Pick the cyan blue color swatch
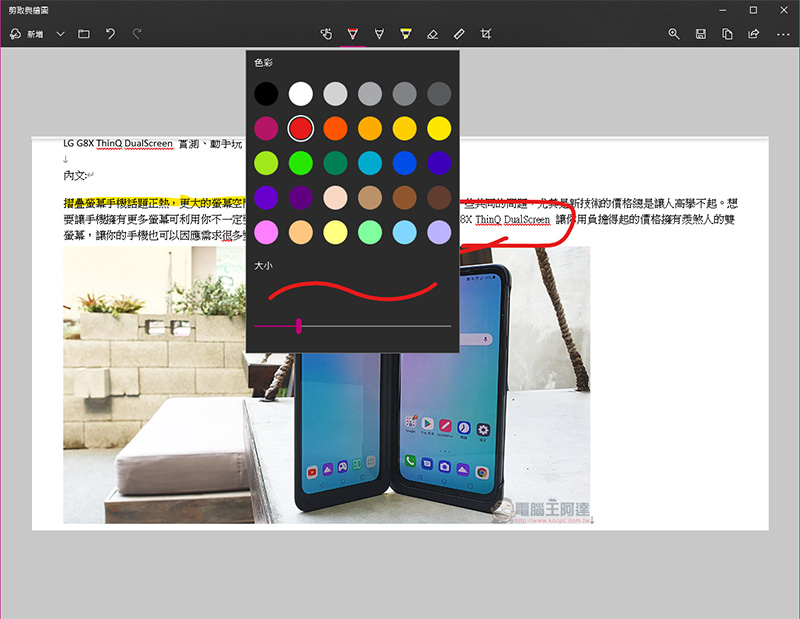The image size is (800, 619). click(x=370, y=163)
